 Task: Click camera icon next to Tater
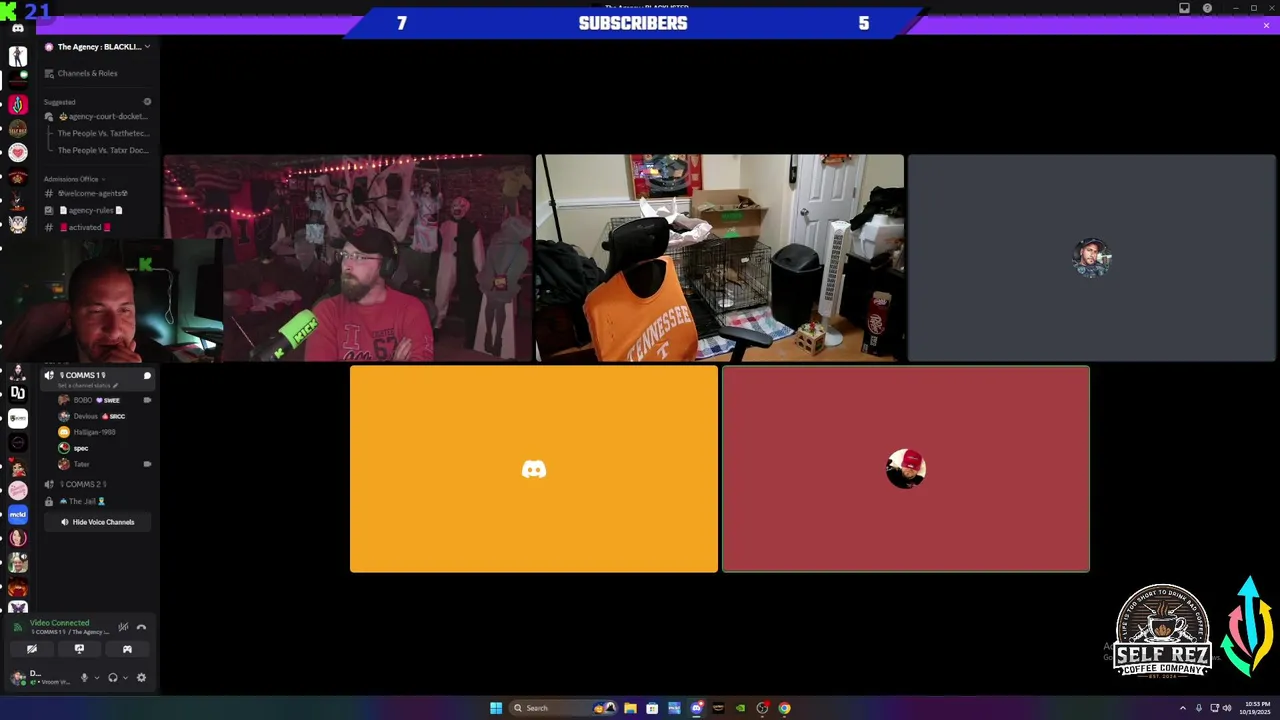[147, 464]
